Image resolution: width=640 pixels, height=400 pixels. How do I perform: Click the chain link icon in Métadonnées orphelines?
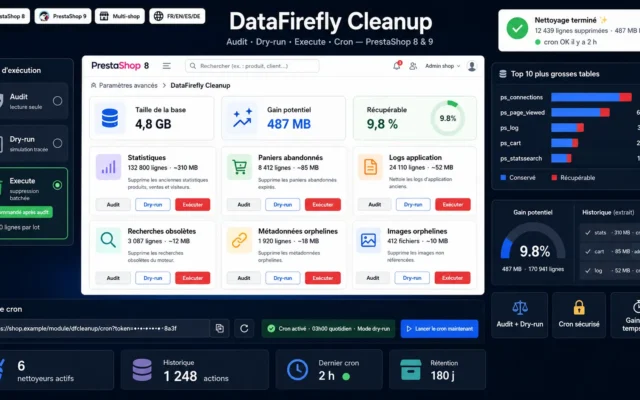(x=239, y=240)
